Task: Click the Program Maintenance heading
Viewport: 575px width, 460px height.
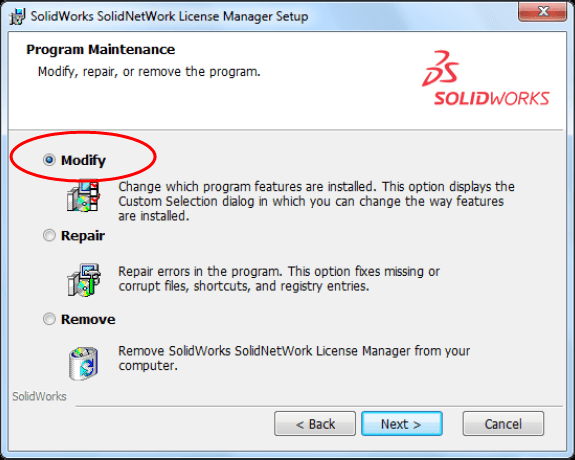Action: 100,50
